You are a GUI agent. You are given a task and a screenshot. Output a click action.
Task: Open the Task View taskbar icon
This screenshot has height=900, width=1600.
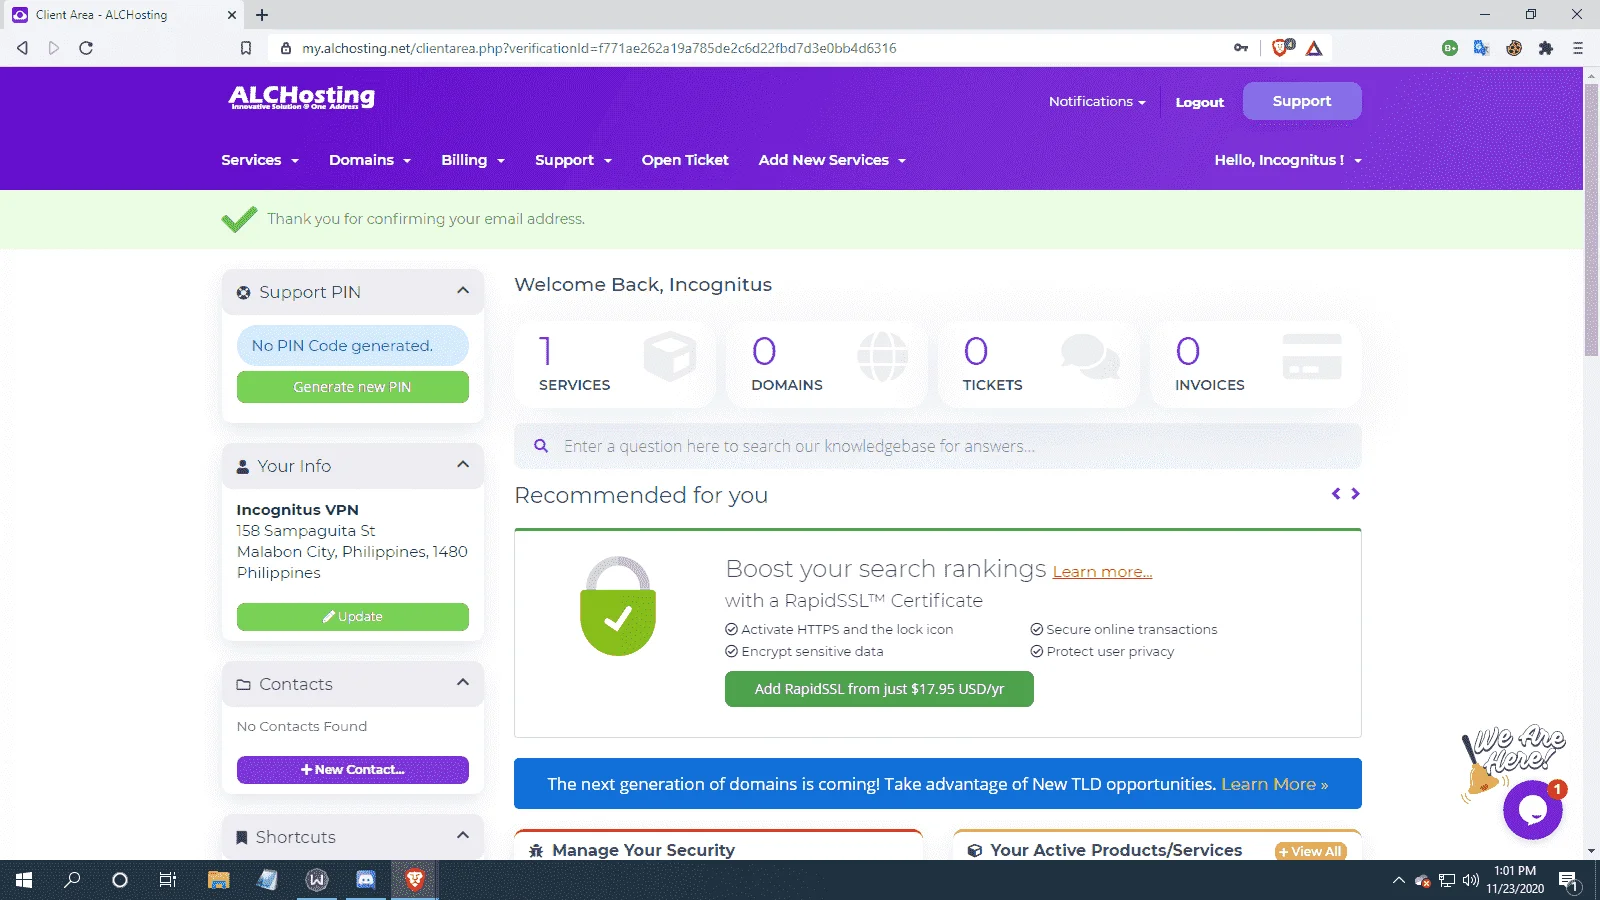tap(168, 880)
